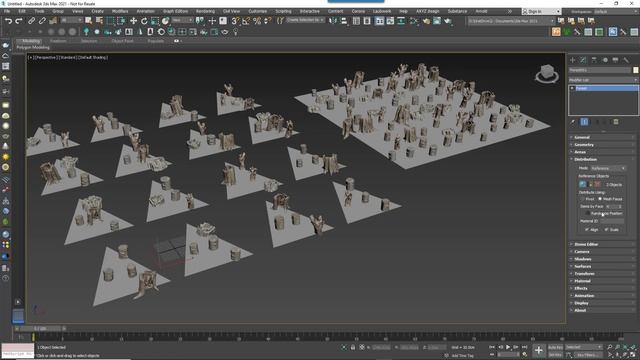Open the Substance menu
Screen dimensions: 640x360
(x=457, y=11)
